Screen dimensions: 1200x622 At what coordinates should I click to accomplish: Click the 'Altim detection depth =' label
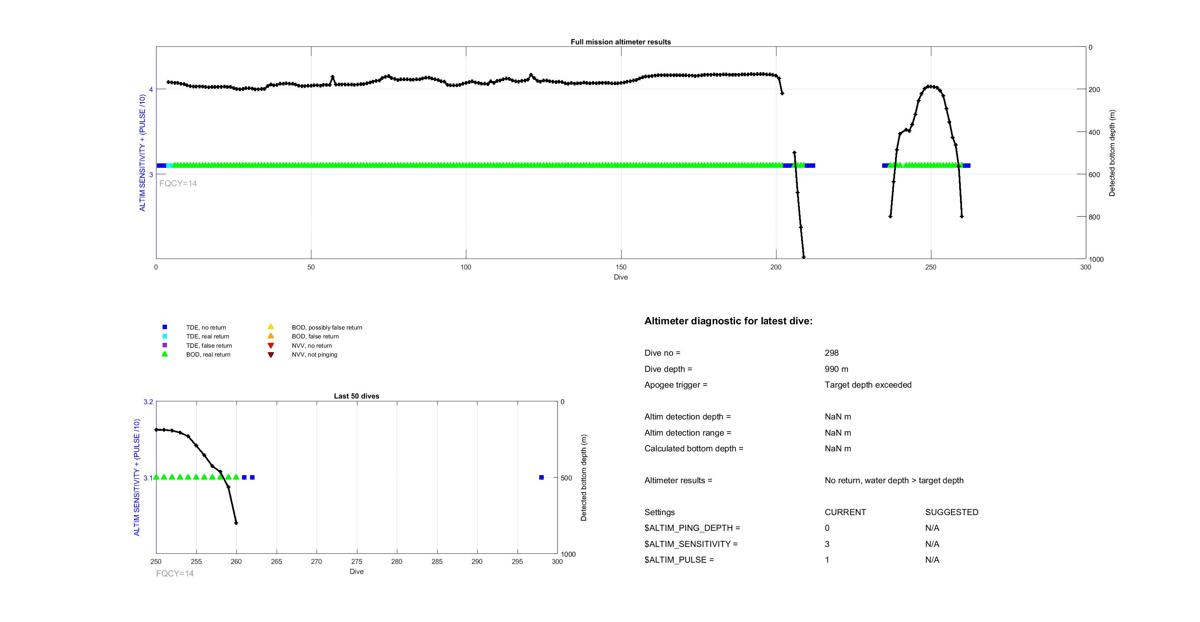coord(688,417)
